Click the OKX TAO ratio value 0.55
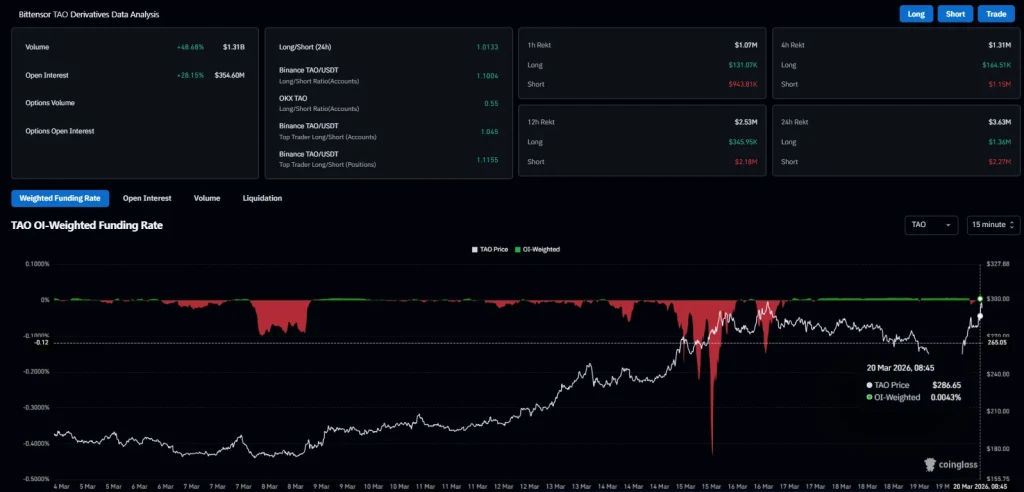 point(492,103)
